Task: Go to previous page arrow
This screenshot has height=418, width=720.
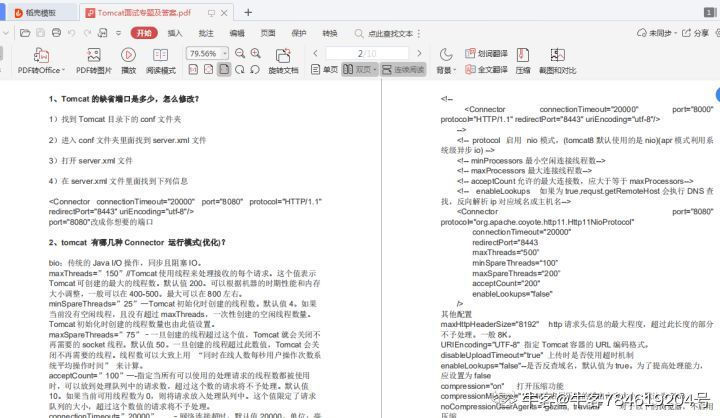Action: coord(315,53)
